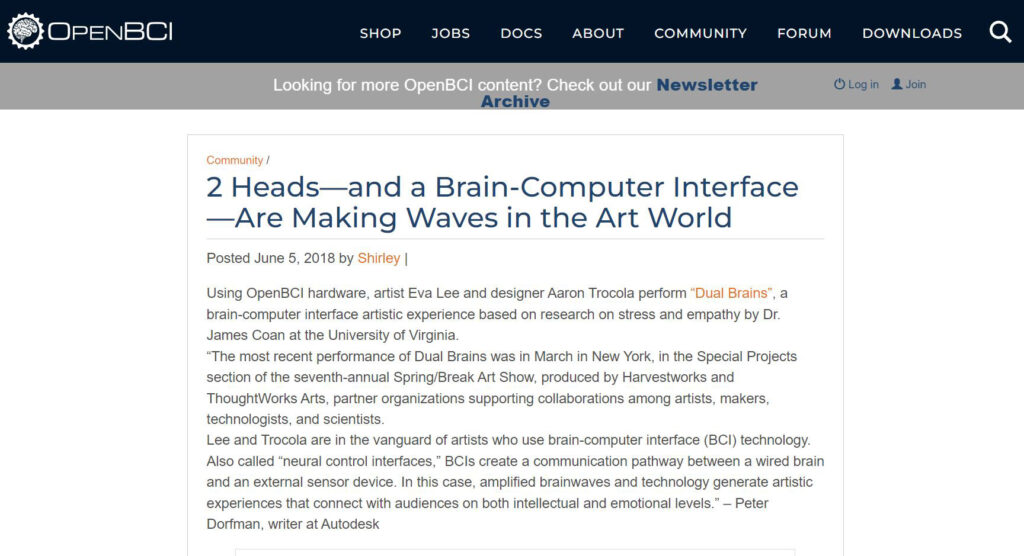1024x556 pixels.
Task: Click the orange Community breadcrumb link
Action: pyautogui.click(x=234, y=160)
